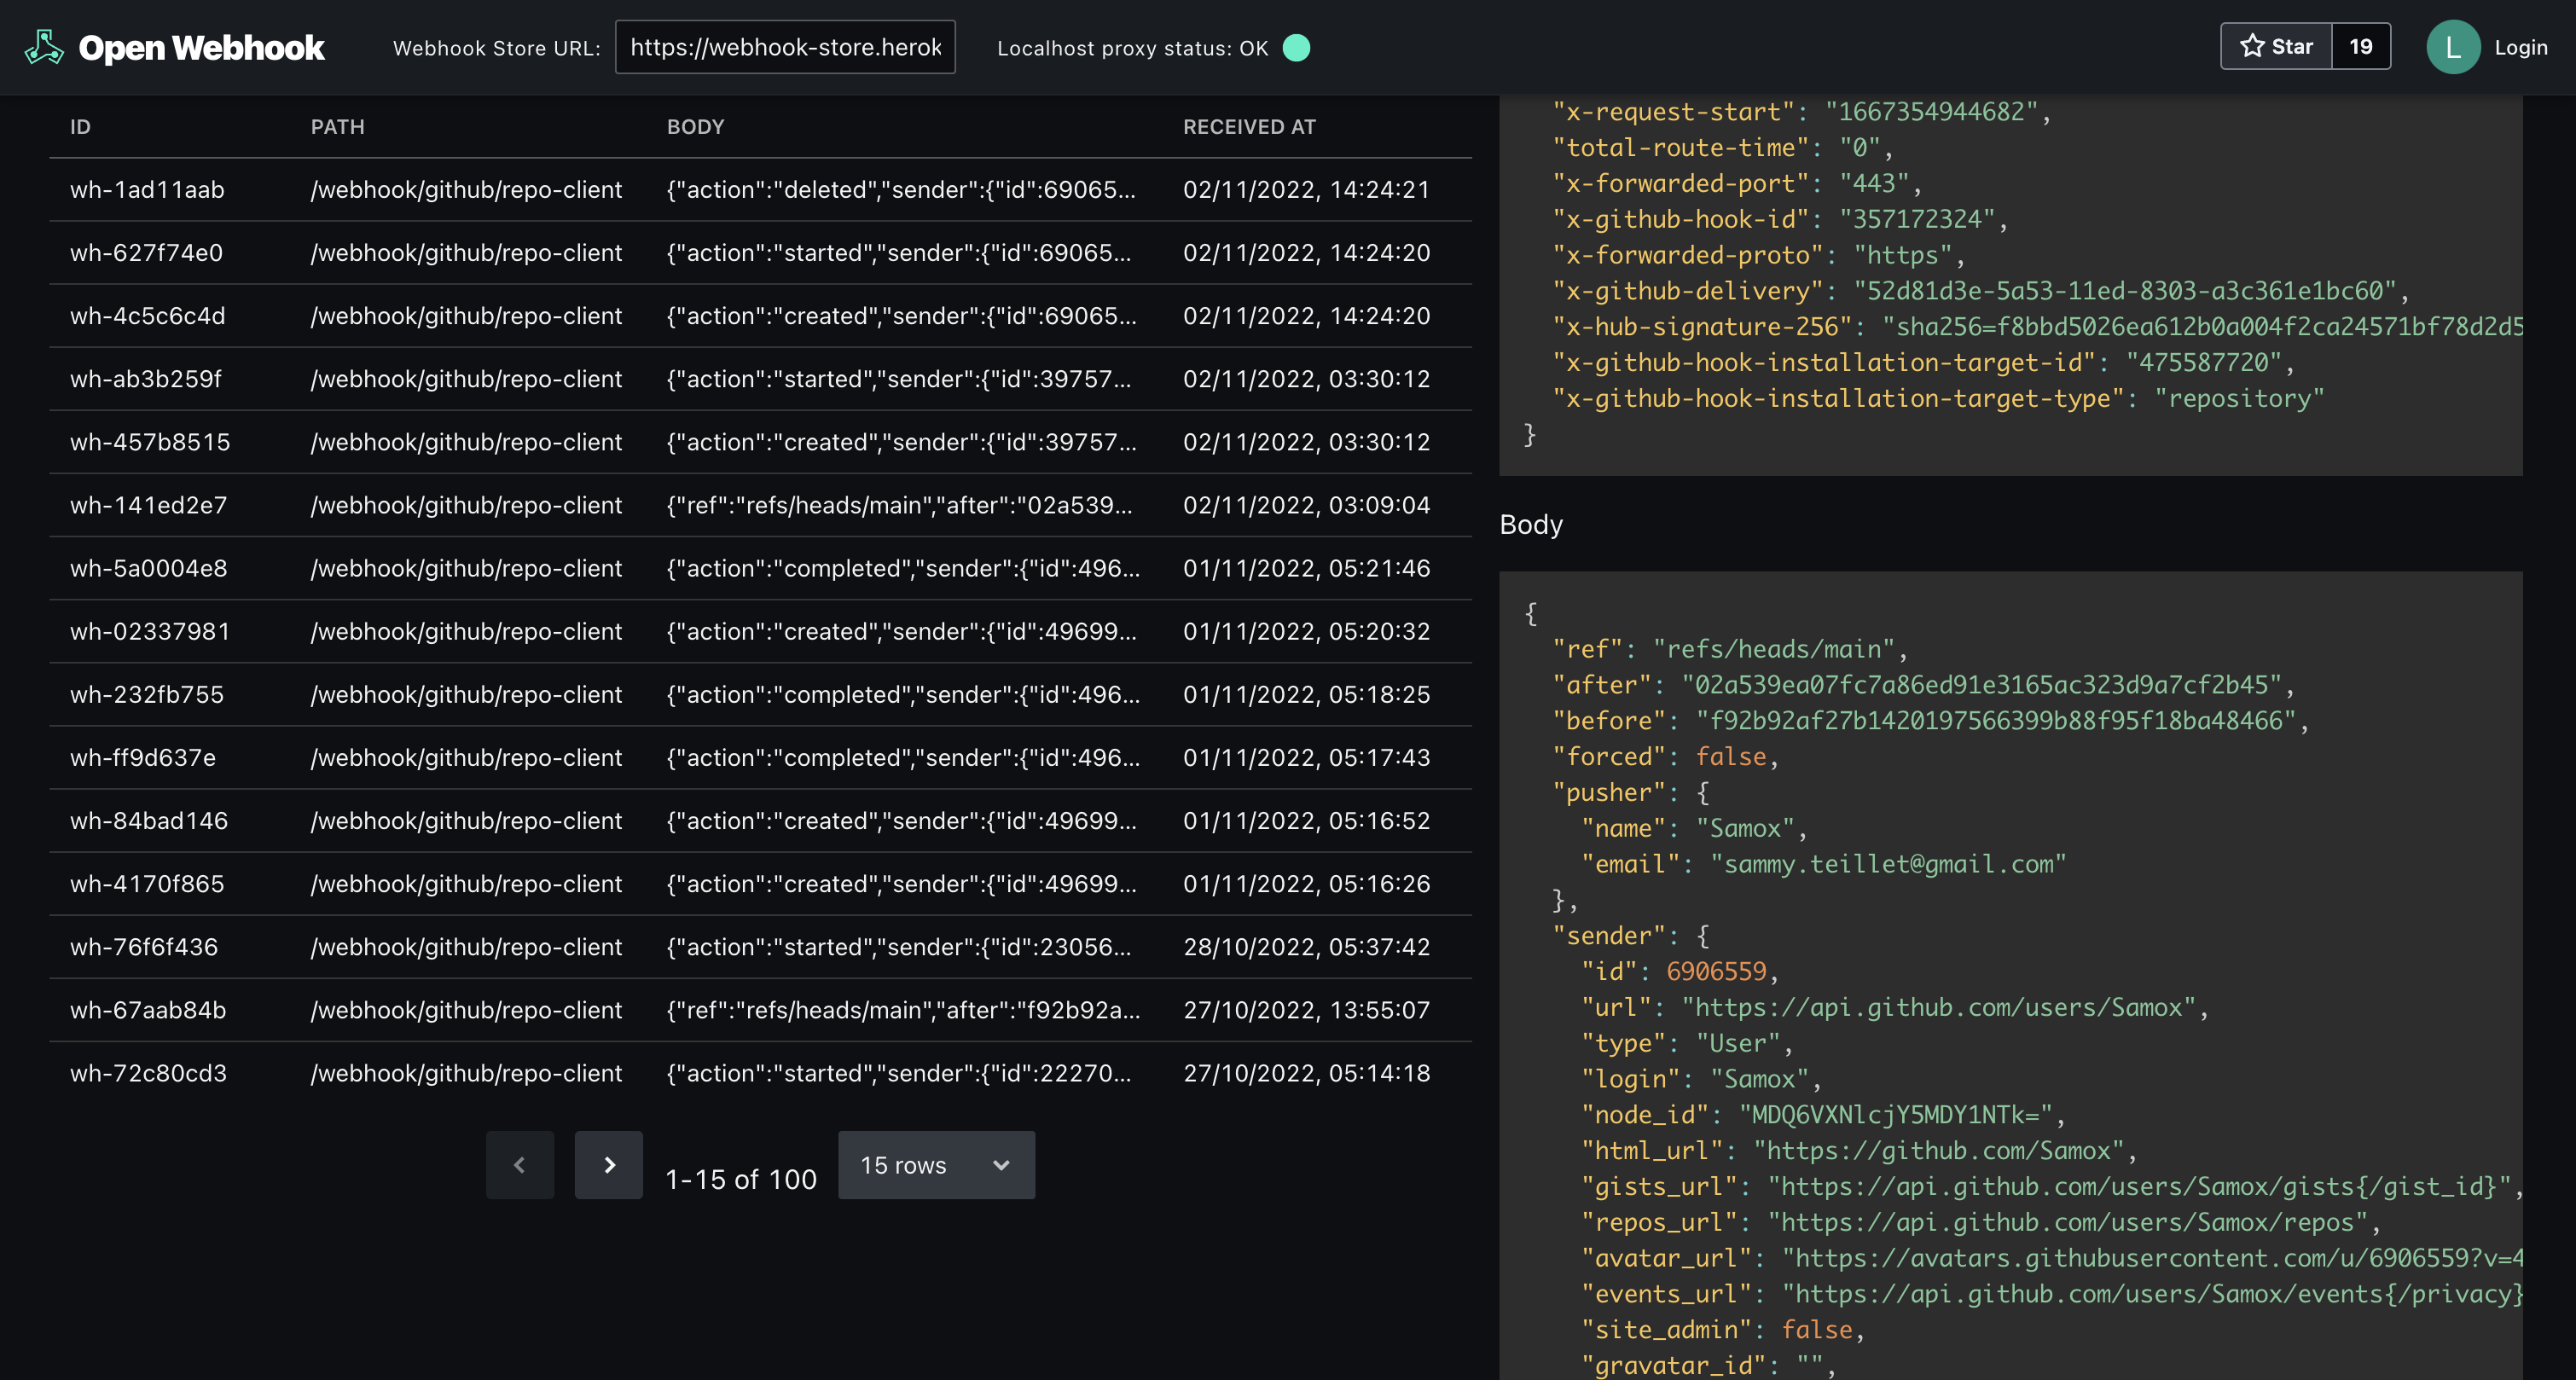Image resolution: width=2576 pixels, height=1380 pixels.
Task: Select webhook row wh-ab3b259f
Action: click(x=760, y=379)
